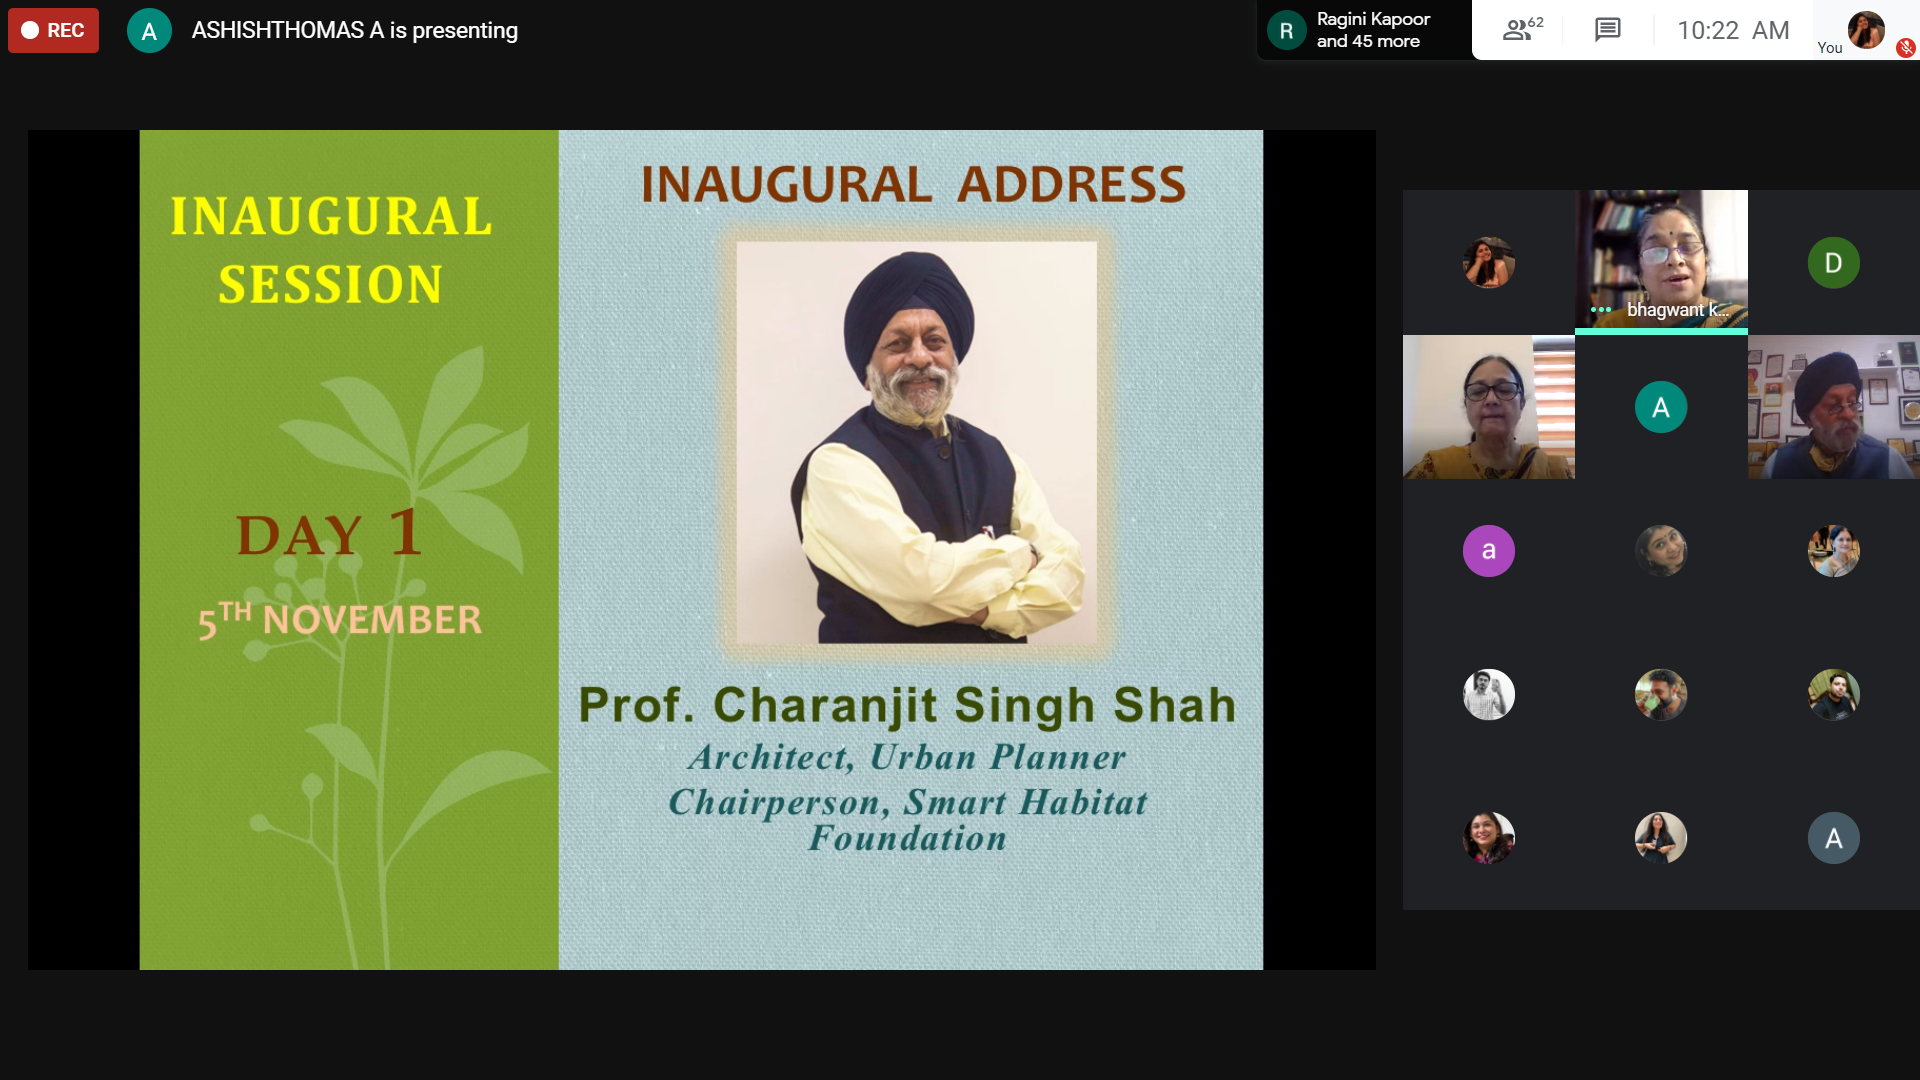Click the Inaugural Address presentation slide

coord(700,549)
